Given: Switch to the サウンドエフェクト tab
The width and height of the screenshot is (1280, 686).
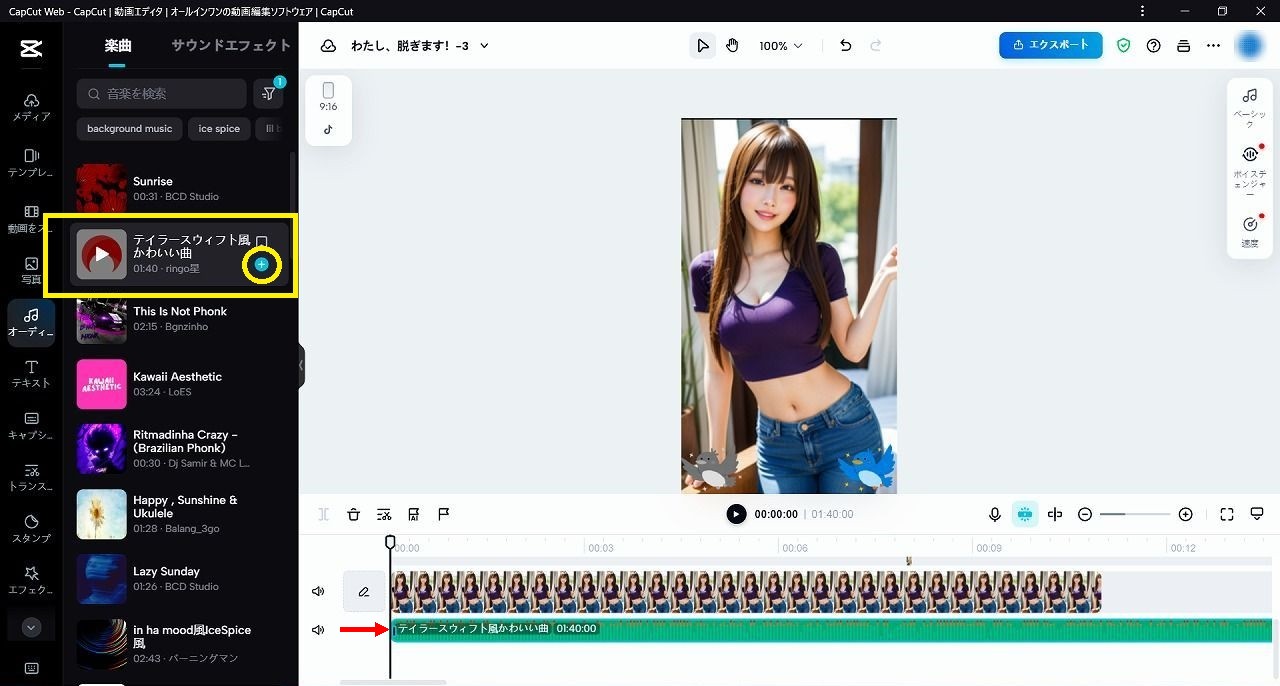Looking at the screenshot, I should [x=231, y=46].
